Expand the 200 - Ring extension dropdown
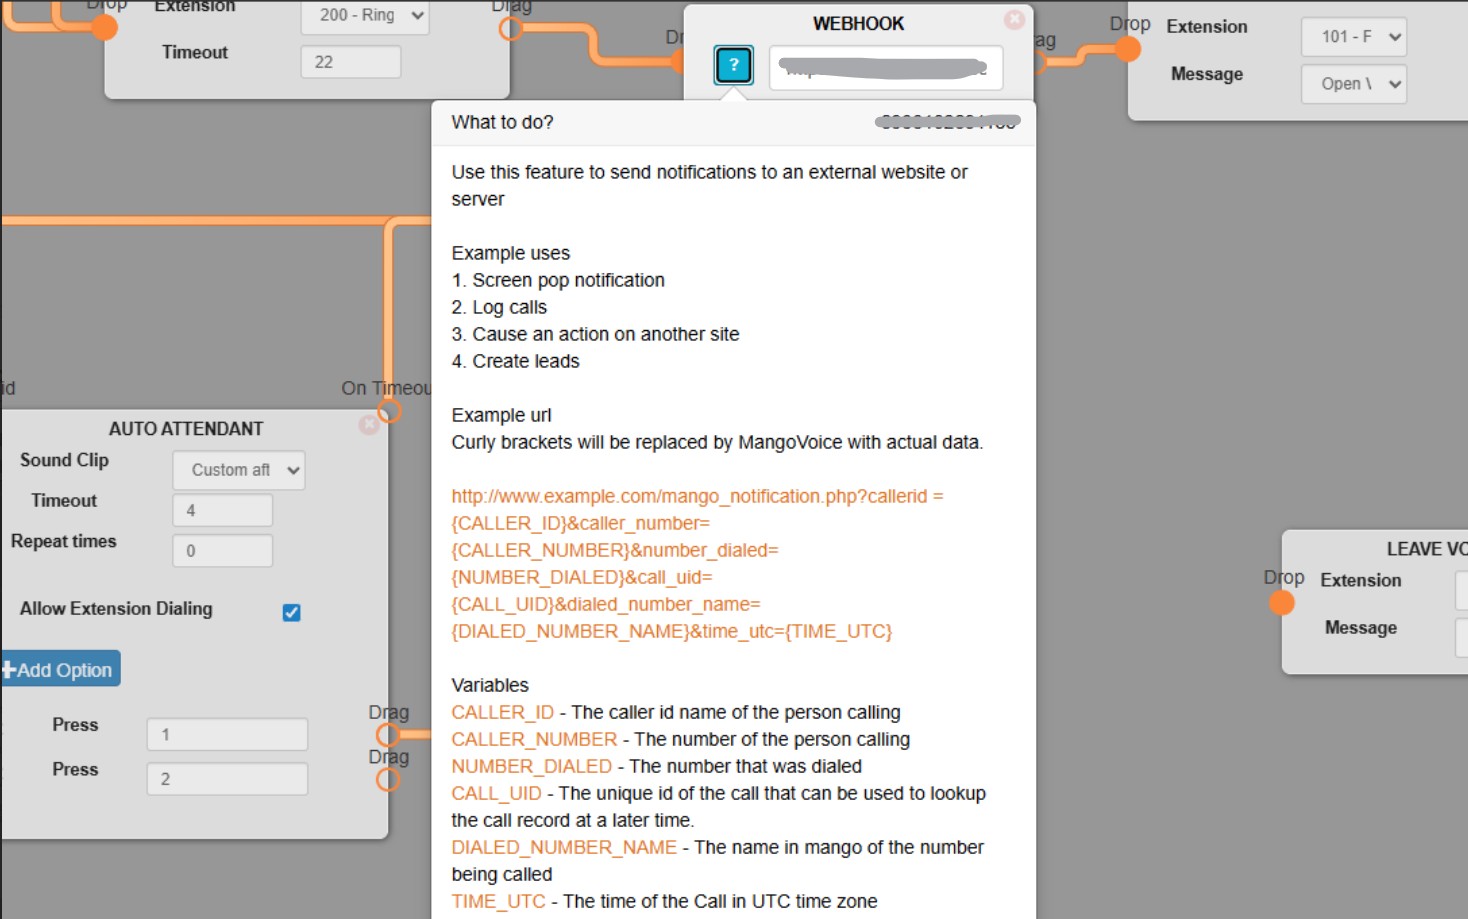1468x919 pixels. click(x=364, y=16)
